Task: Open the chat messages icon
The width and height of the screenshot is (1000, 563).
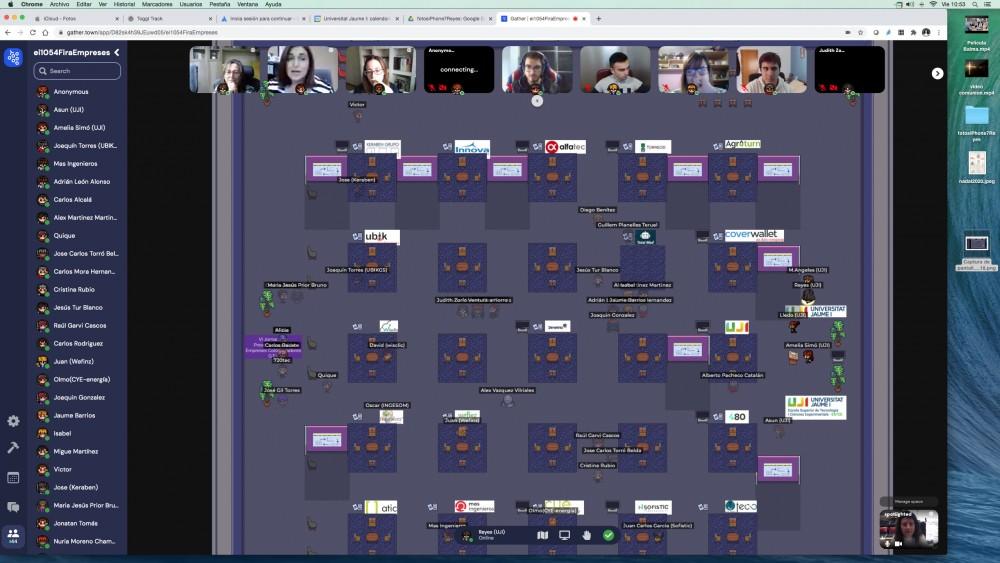Action: click(x=13, y=507)
